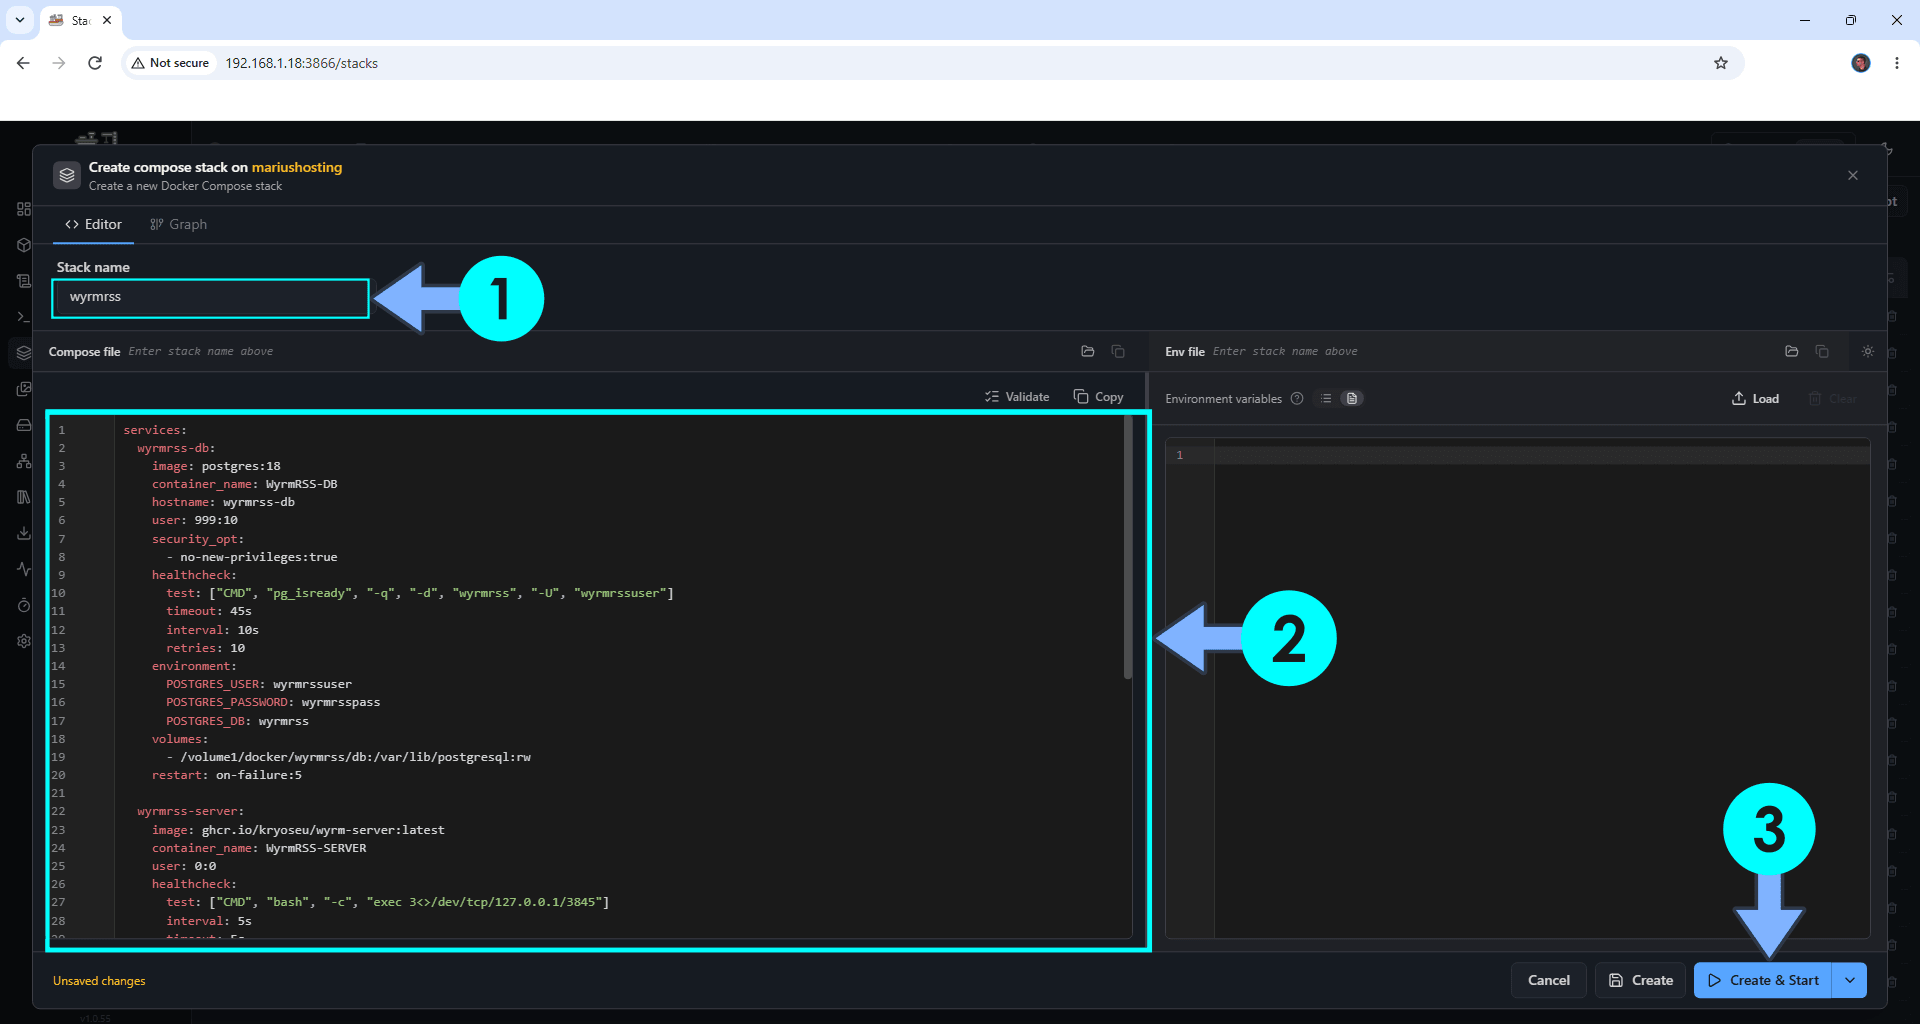Screen dimensions: 1920x1024
Task: Bookmark this page with star icon
Action: click(x=1721, y=63)
